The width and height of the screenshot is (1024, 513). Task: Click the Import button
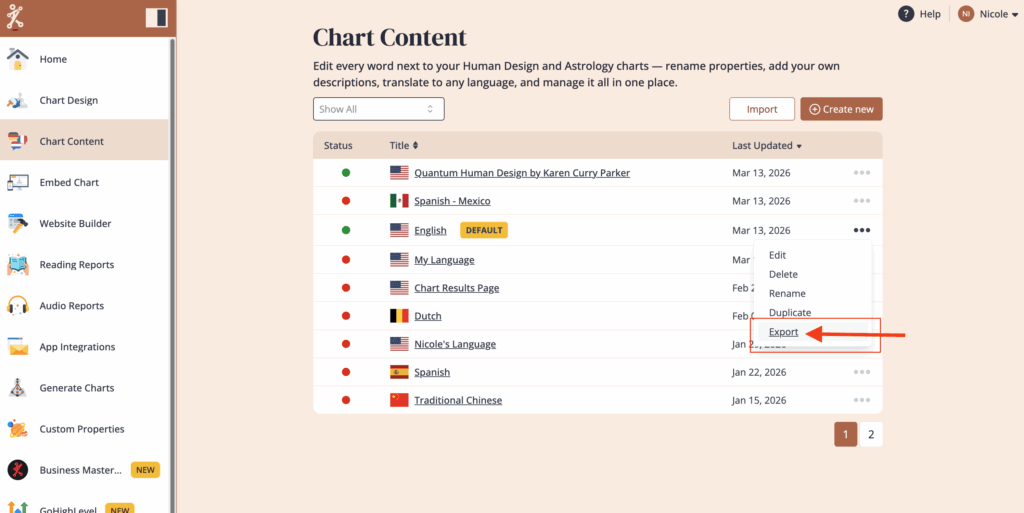click(762, 109)
